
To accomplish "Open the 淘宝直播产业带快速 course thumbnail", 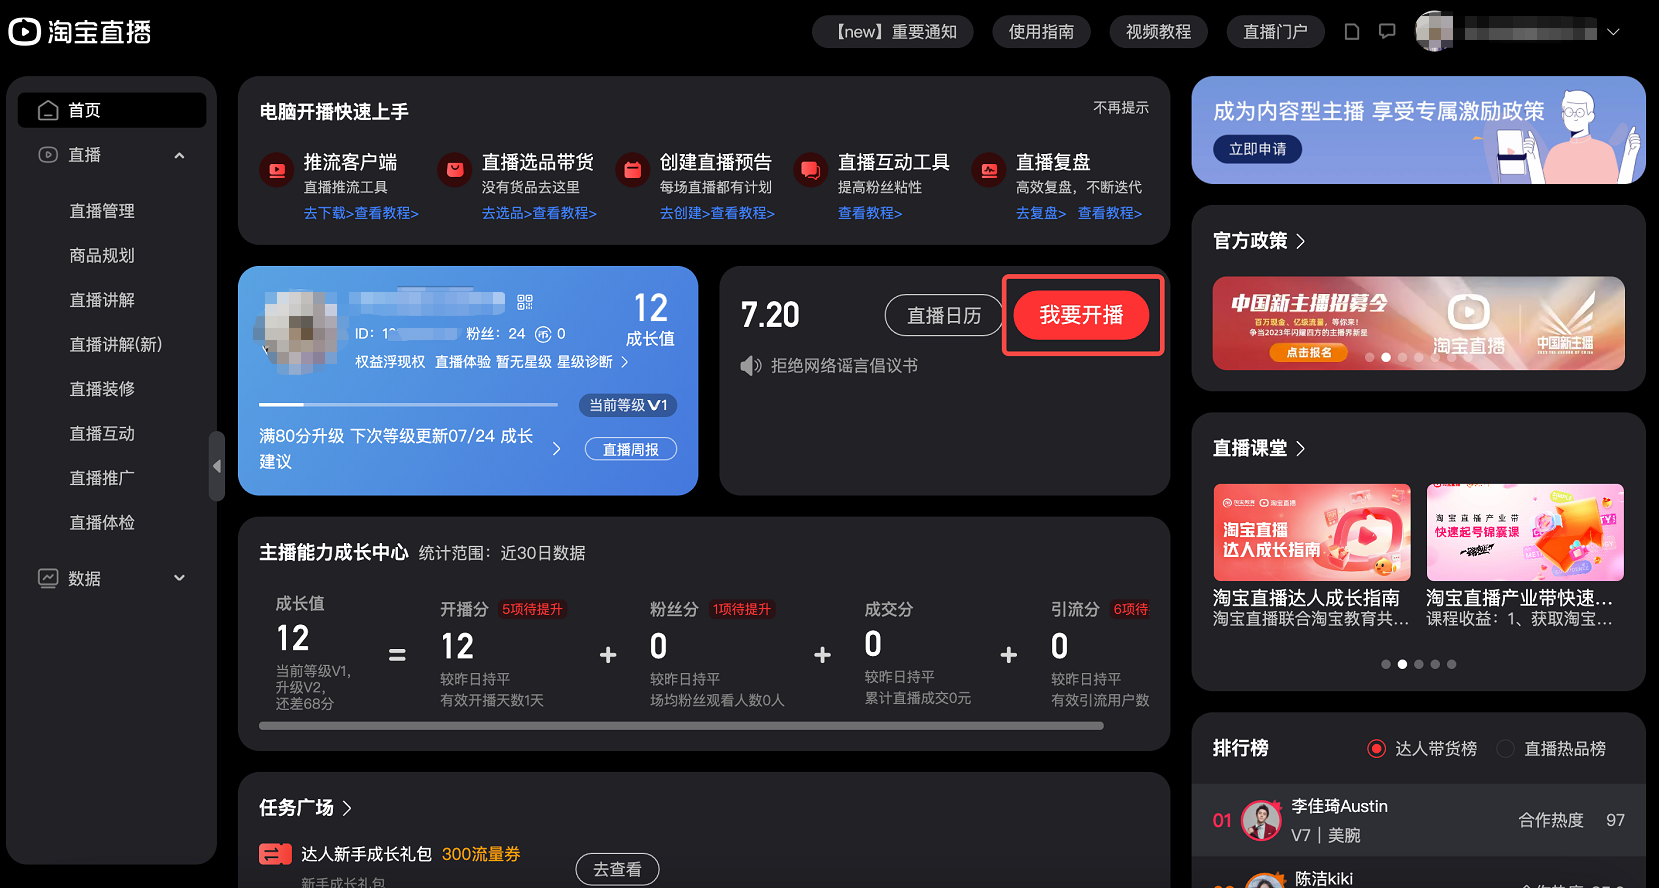I will pos(1525,533).
